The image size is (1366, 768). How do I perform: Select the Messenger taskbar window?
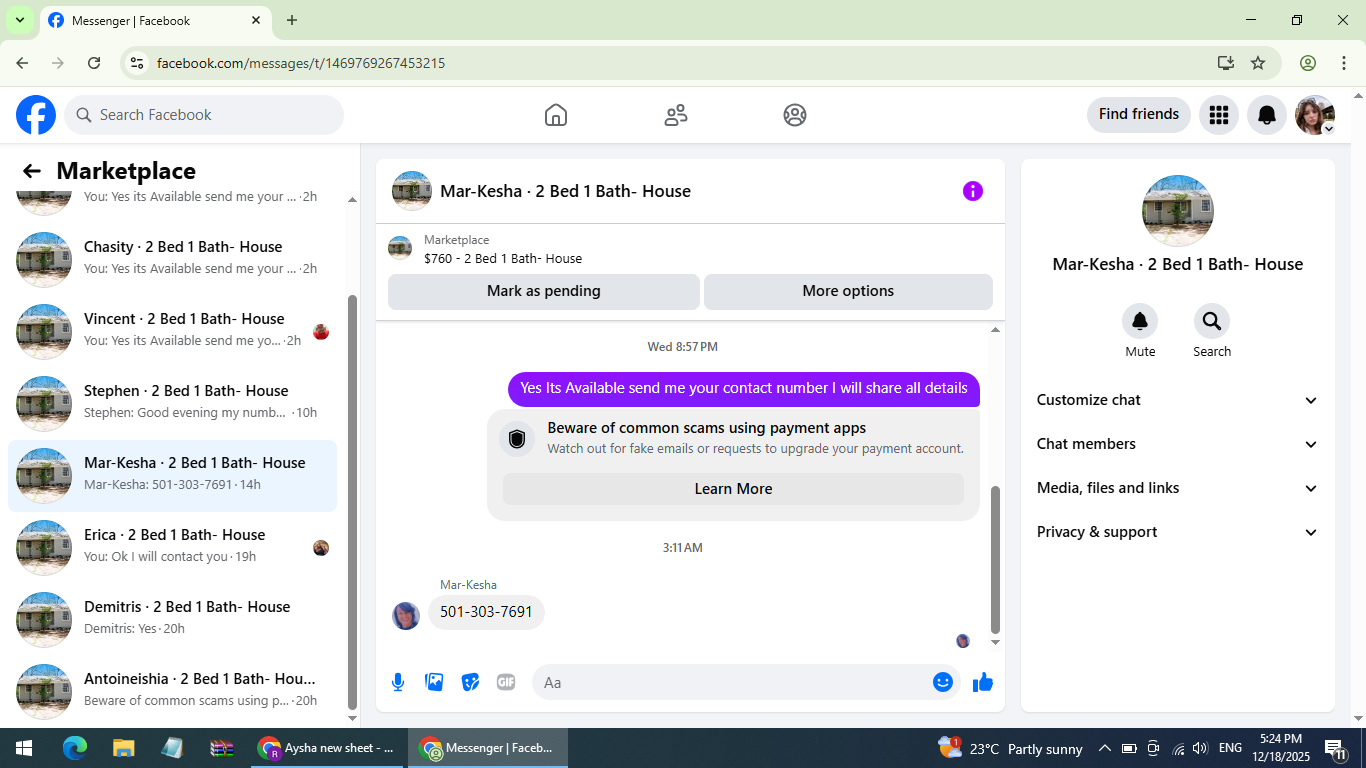coord(487,748)
